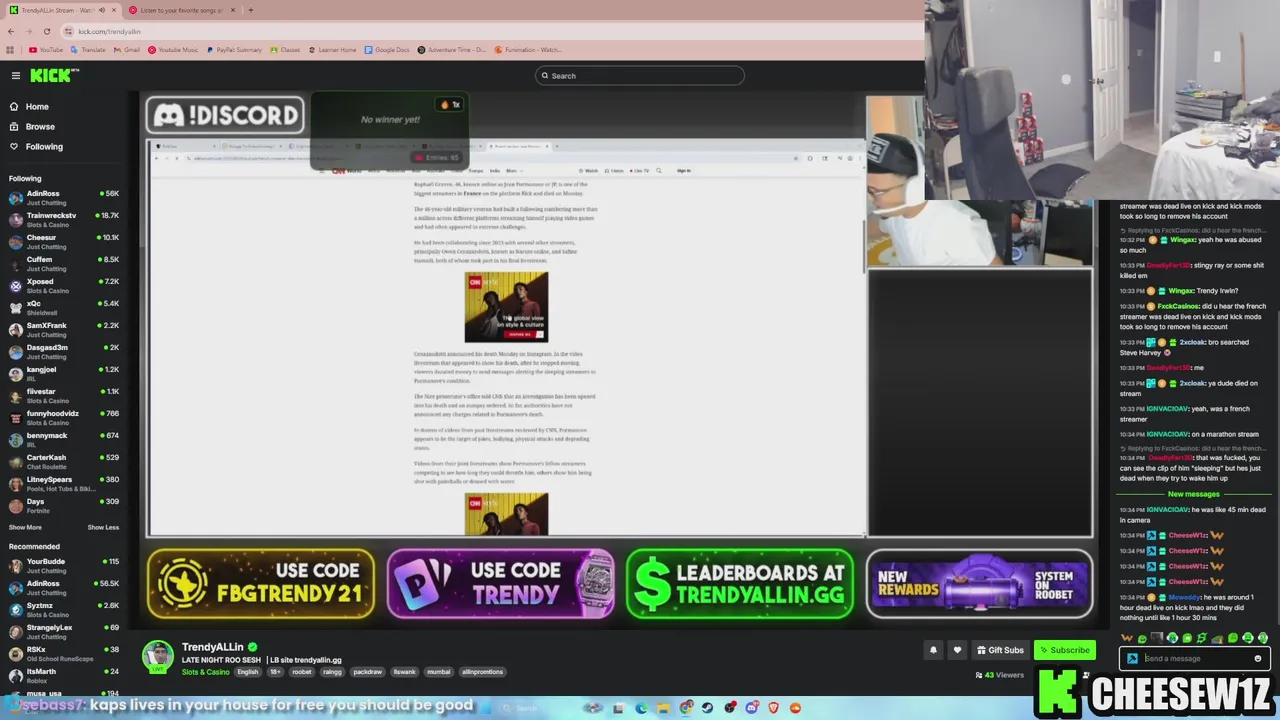Focus the kick.com/trendyallin address bar

tap(480, 31)
